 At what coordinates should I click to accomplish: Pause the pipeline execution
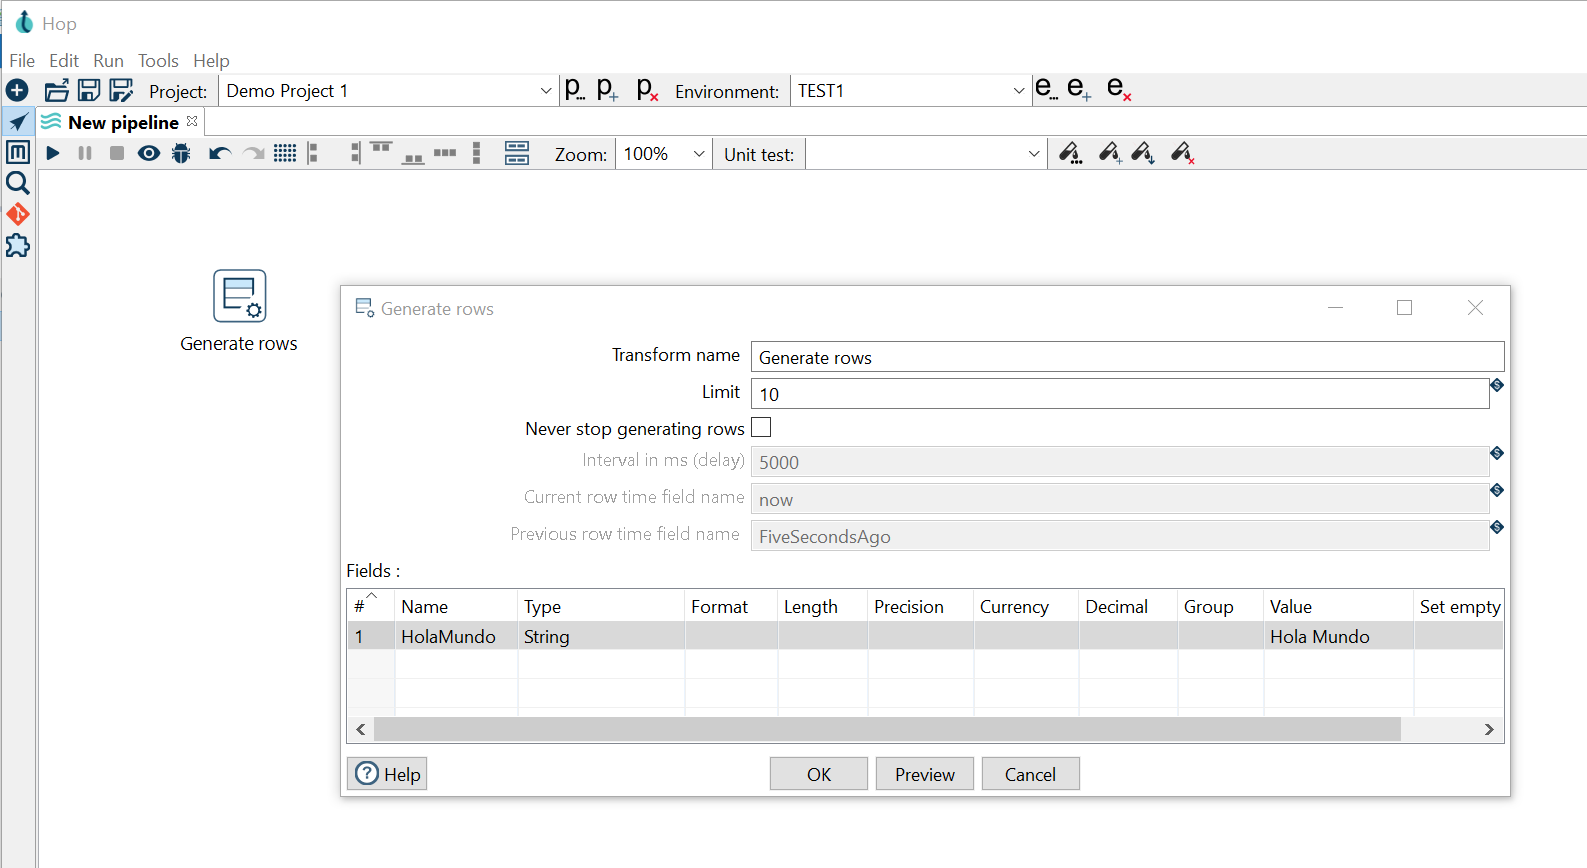coord(85,153)
